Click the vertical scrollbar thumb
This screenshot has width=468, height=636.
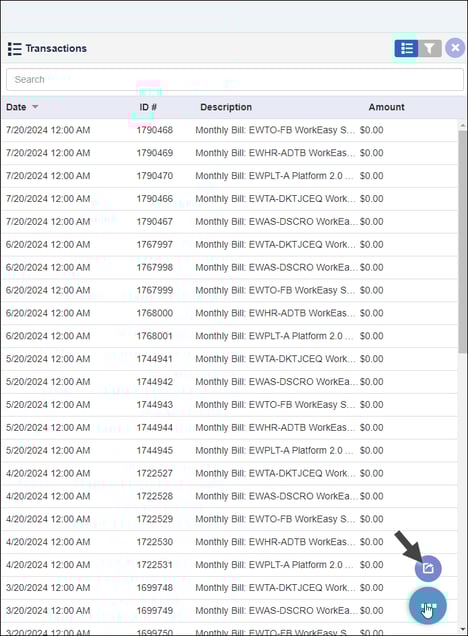[462, 241]
